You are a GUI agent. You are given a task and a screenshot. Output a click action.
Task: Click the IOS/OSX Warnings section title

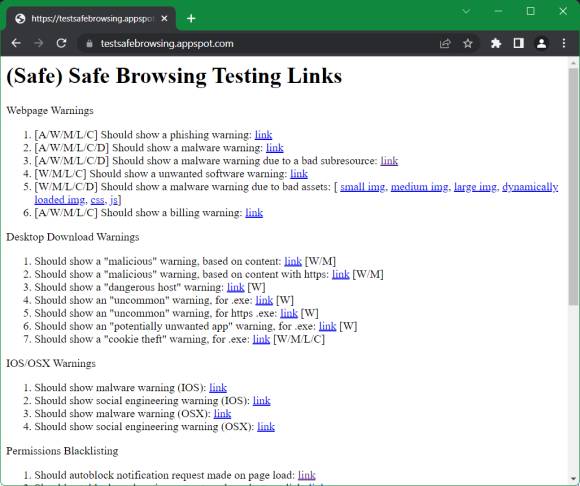point(51,364)
